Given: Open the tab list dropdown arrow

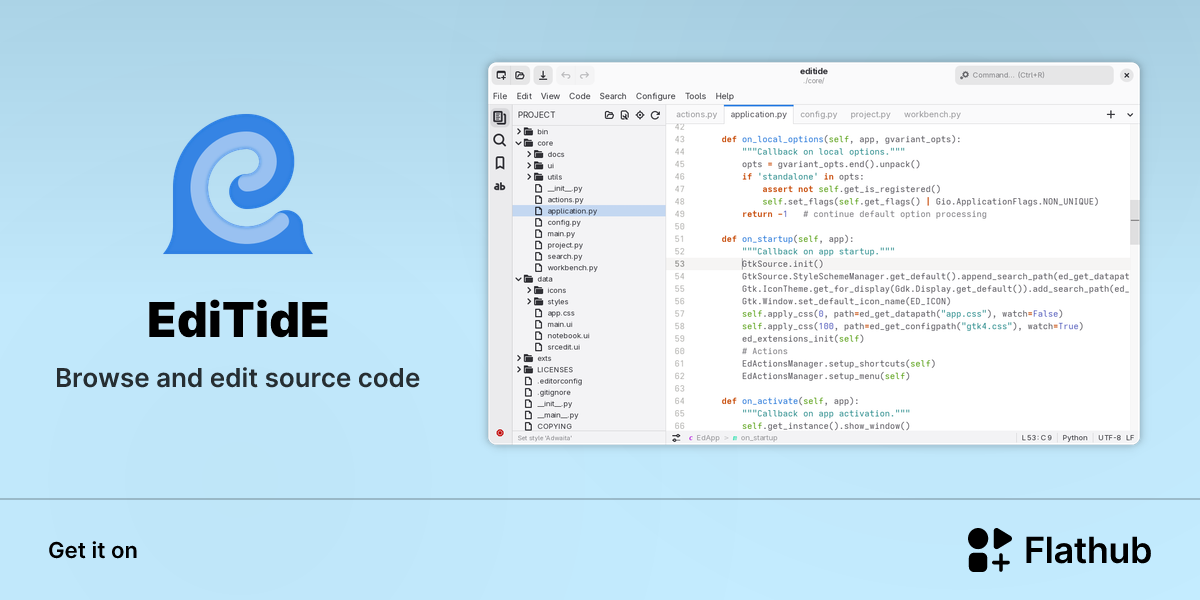Looking at the screenshot, I should coord(1131,115).
